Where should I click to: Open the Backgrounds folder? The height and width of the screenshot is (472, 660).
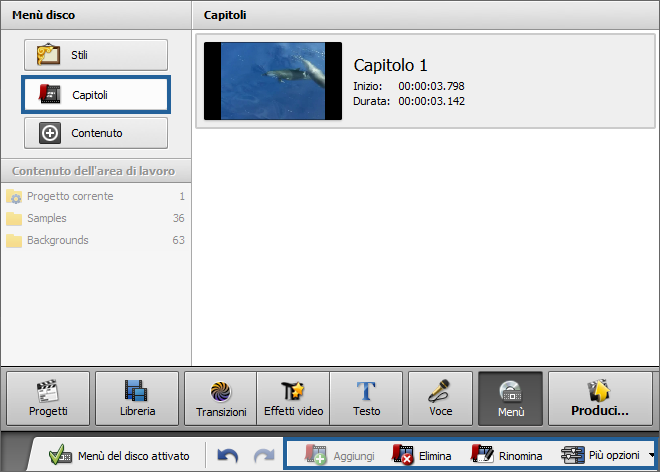pyautogui.click(x=96, y=240)
